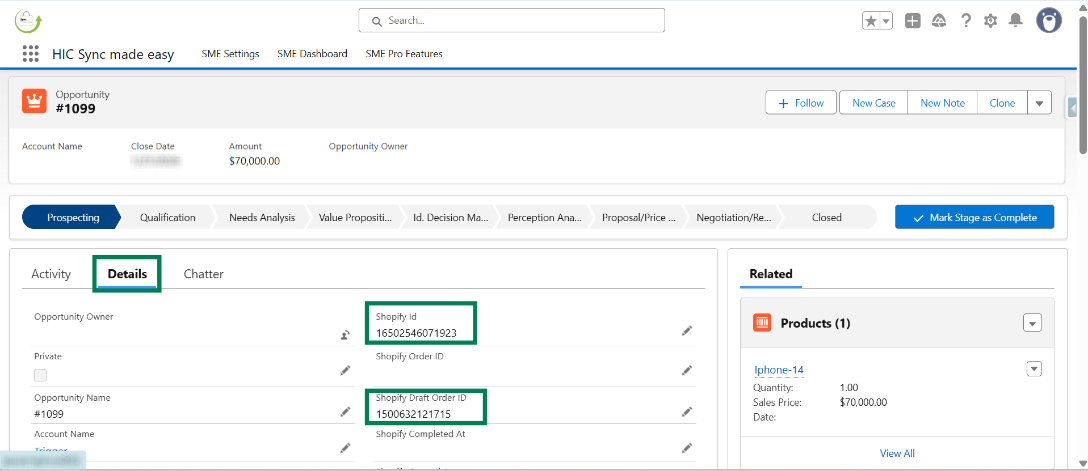Open the Setup gear icon
Image resolution: width=1088 pixels, height=471 pixels.
pos(990,21)
